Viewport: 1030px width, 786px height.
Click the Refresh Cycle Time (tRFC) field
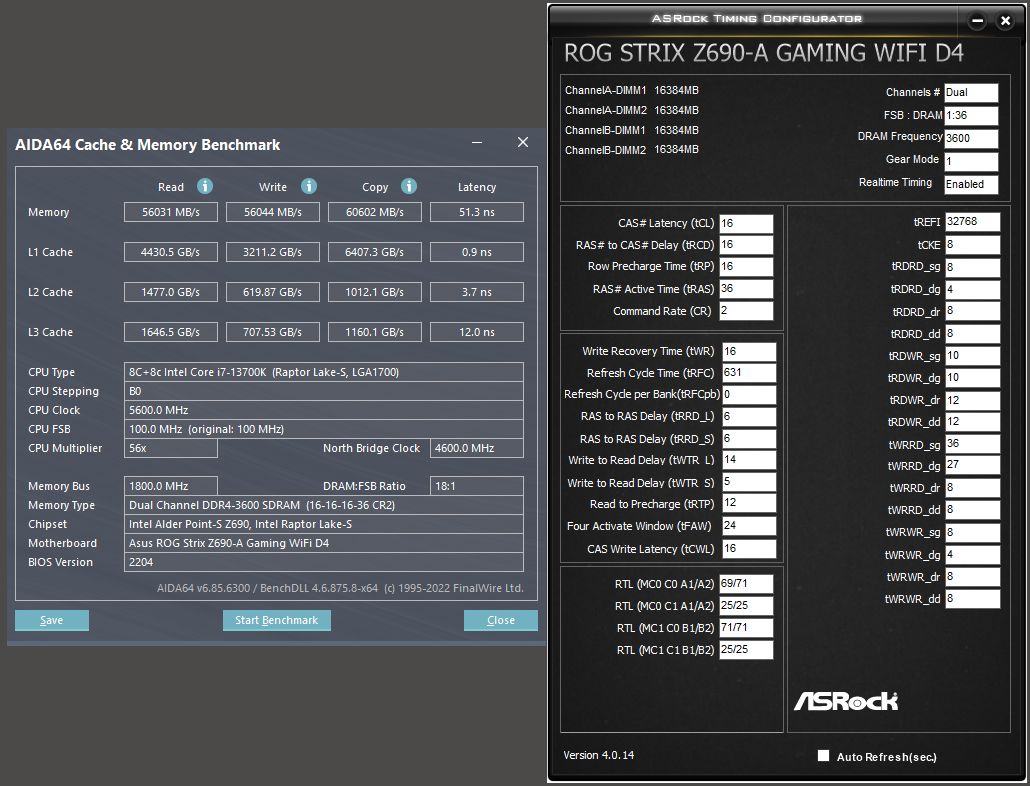coord(750,373)
